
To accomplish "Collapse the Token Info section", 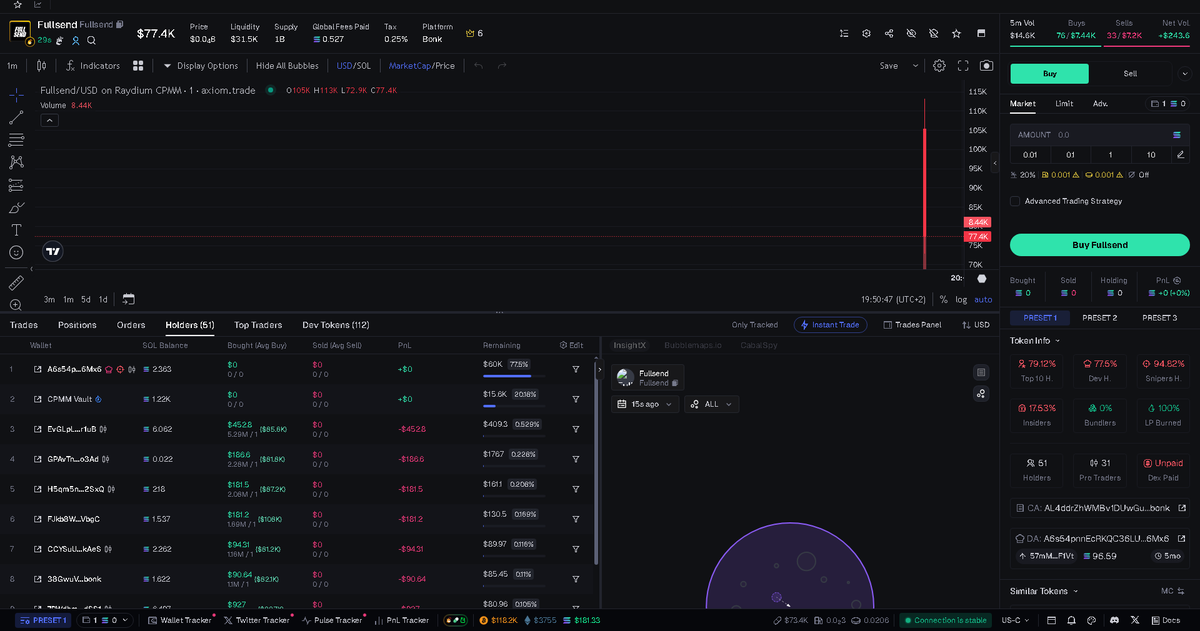I will point(1036,341).
